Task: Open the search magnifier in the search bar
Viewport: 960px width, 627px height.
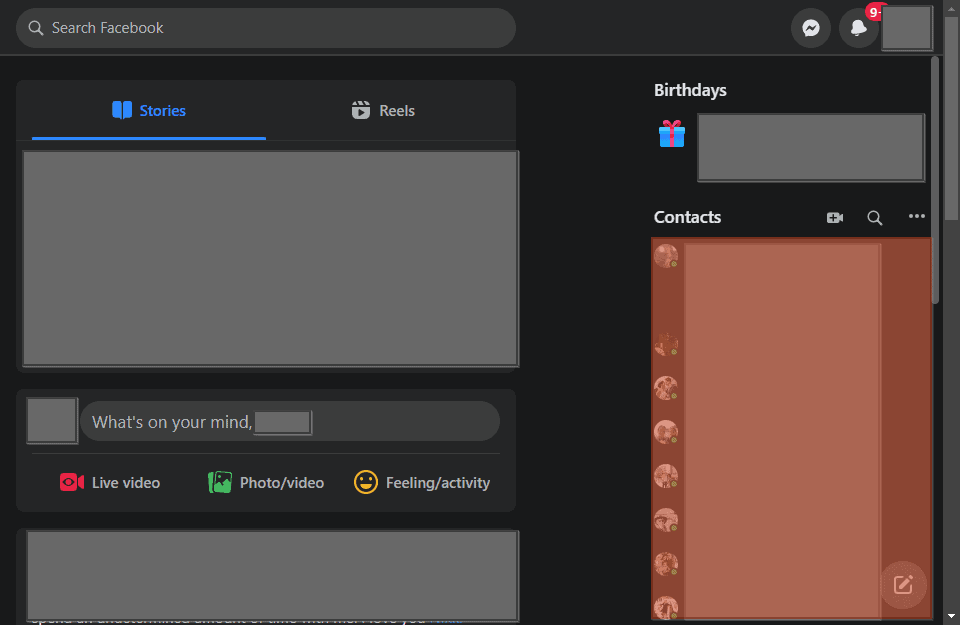Action: click(34, 27)
